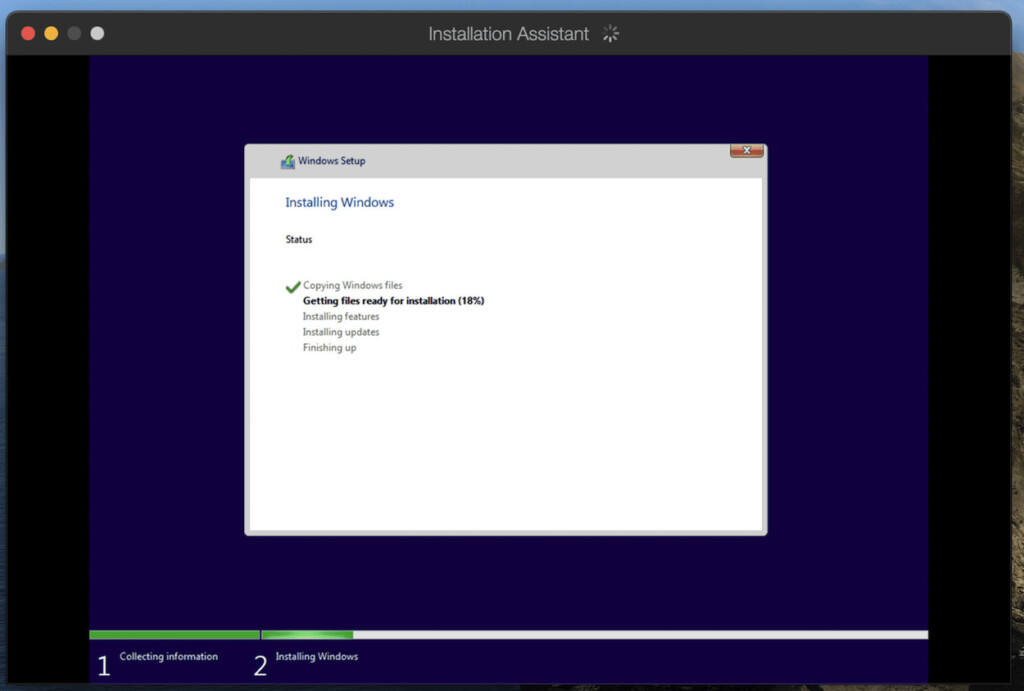Close the Installation Assistant window with red button

click(28, 33)
